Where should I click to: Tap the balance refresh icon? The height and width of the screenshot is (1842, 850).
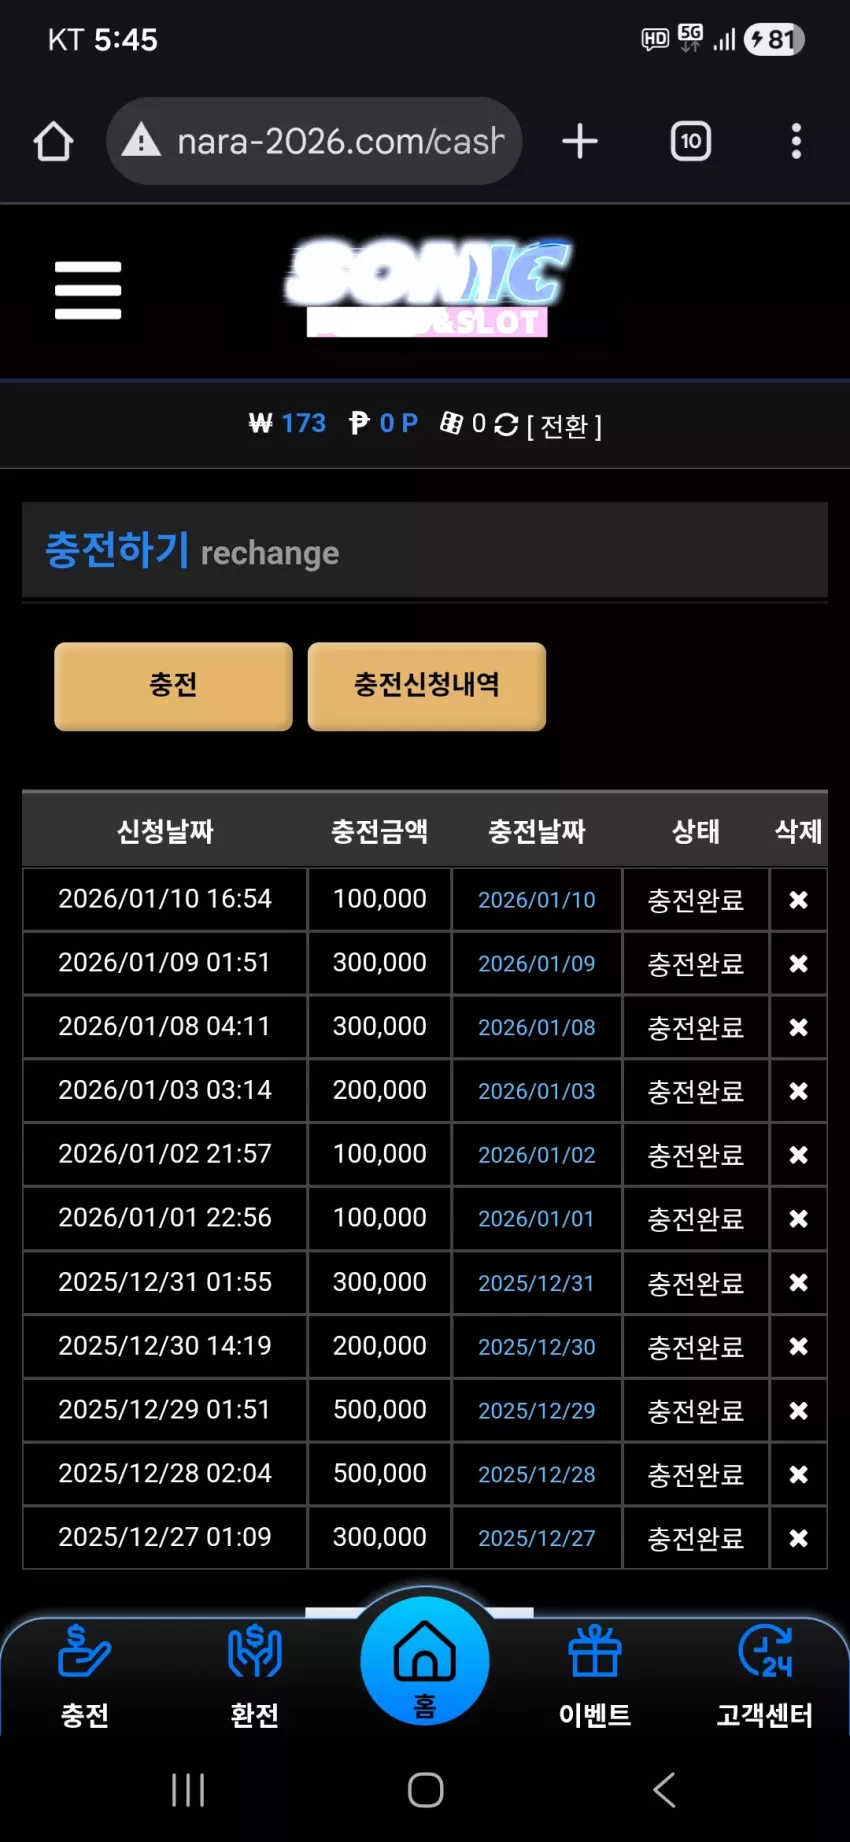(506, 424)
